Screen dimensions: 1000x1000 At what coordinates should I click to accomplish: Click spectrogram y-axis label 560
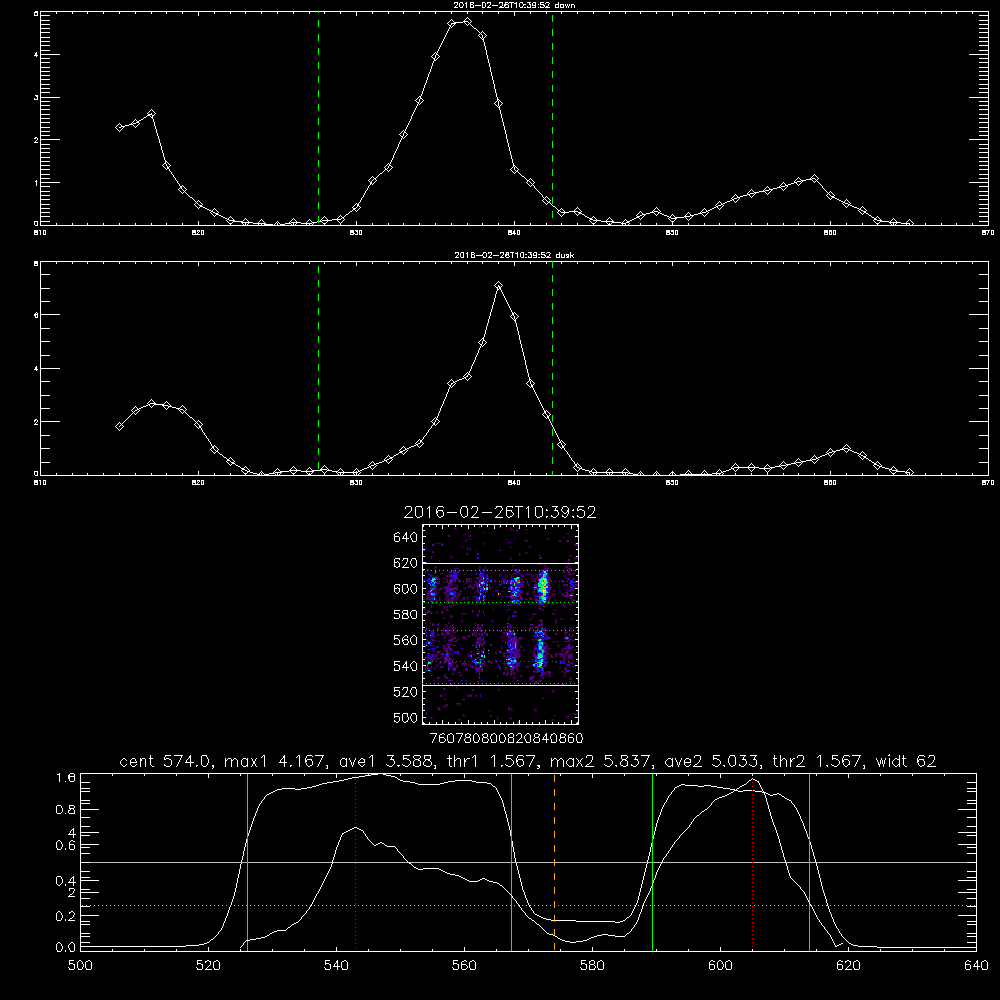(405, 640)
